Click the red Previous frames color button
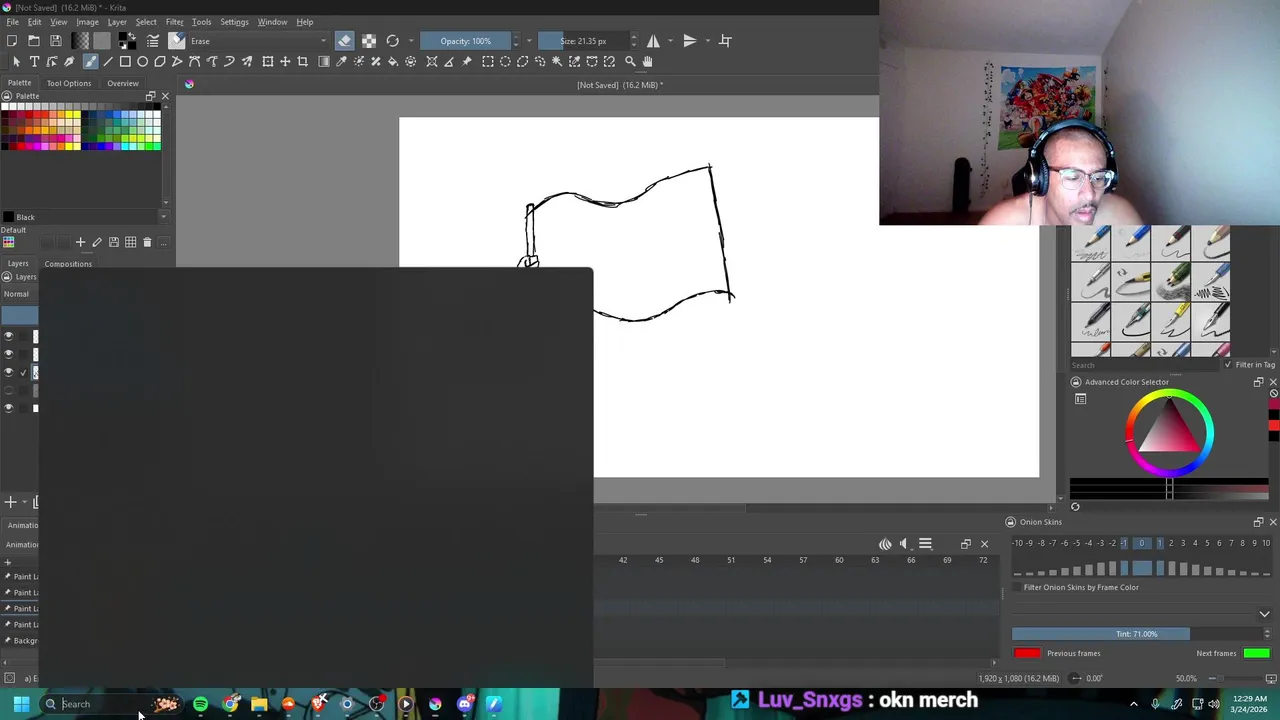The height and width of the screenshot is (720, 1280). tap(1027, 653)
